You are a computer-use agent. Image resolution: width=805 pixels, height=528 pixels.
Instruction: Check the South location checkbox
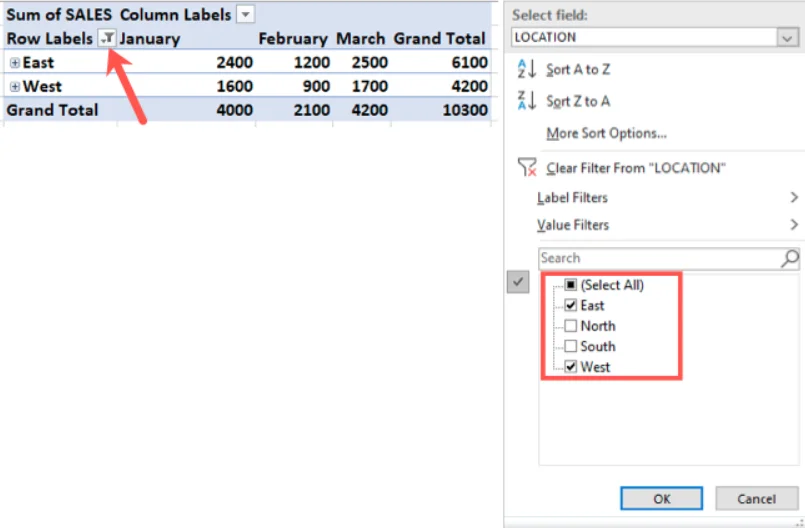click(x=570, y=347)
